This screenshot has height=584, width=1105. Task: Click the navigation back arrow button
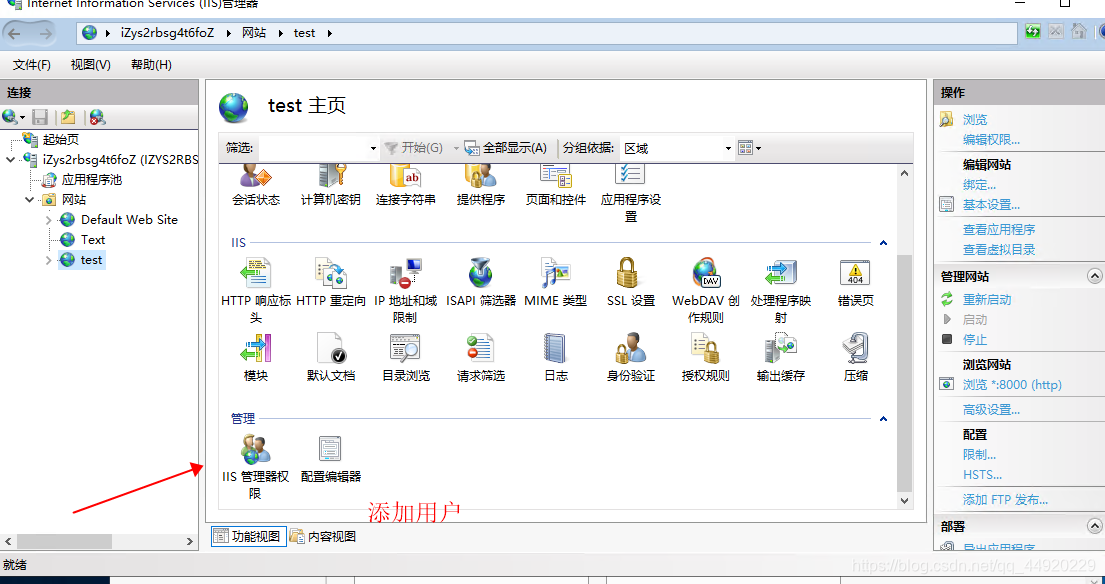click(15, 33)
